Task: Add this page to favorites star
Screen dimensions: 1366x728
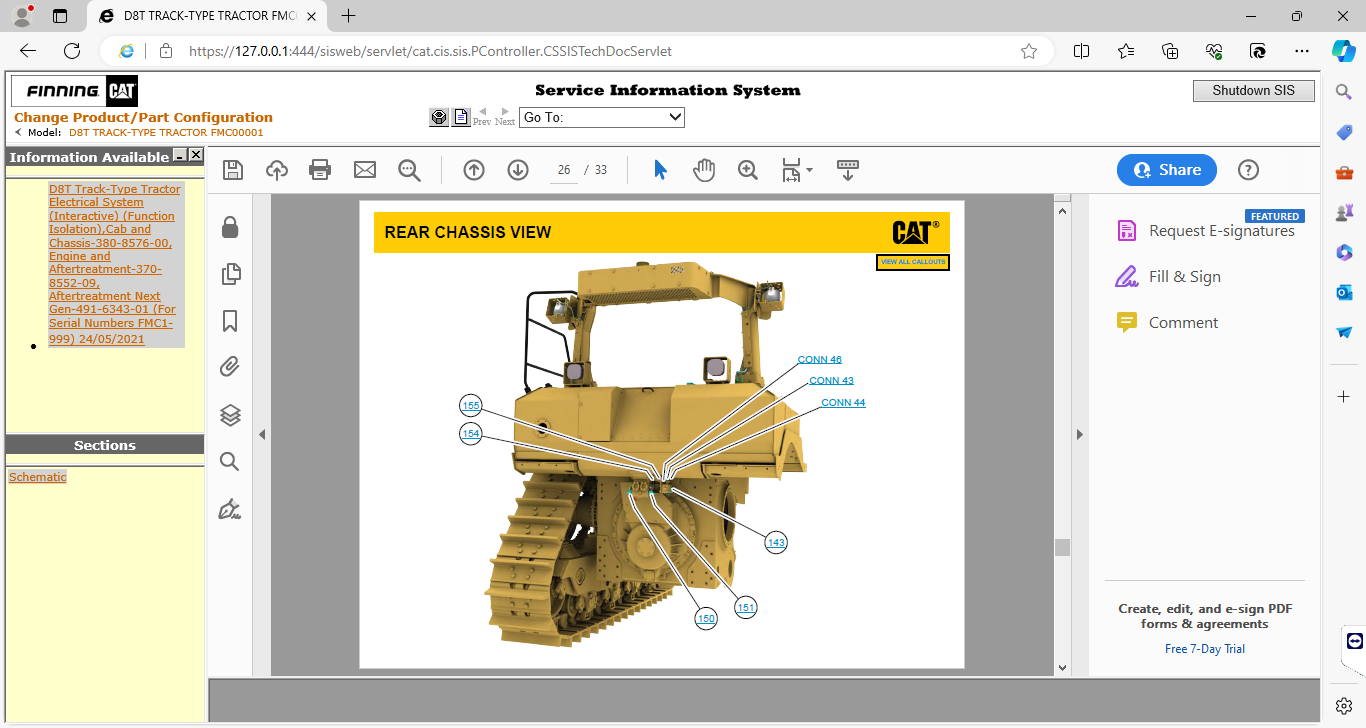Action: pos(1029,51)
